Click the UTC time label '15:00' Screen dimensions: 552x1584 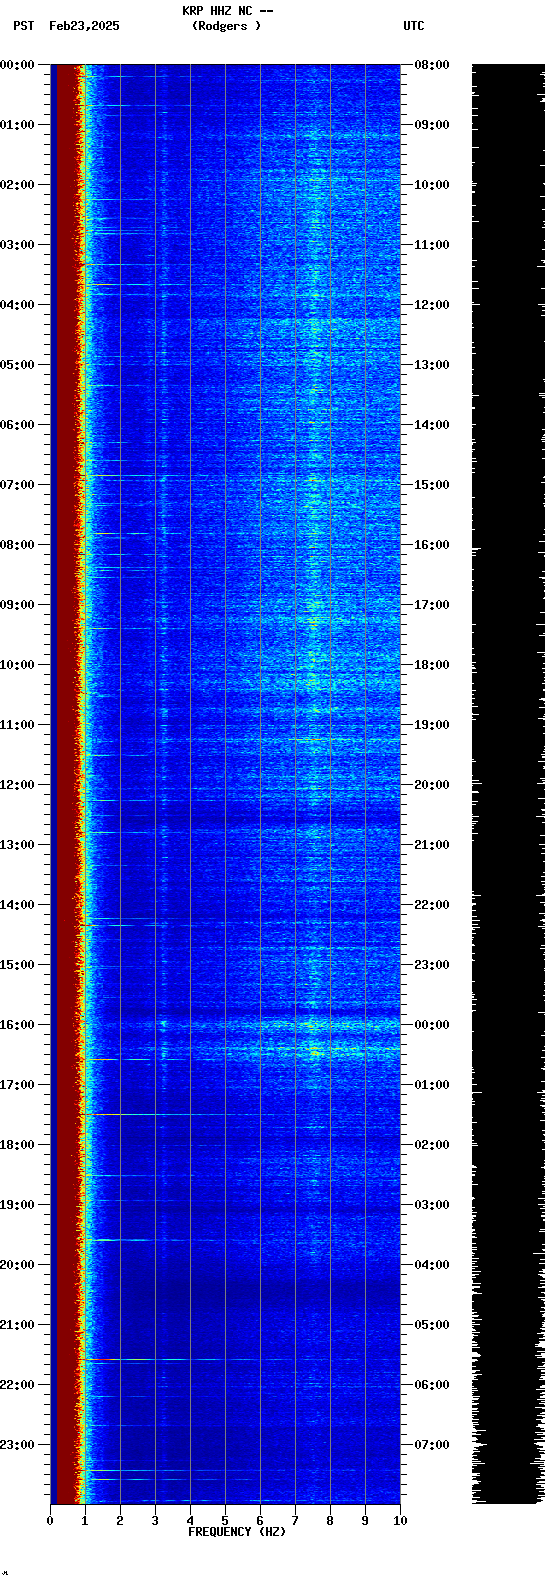coord(432,485)
